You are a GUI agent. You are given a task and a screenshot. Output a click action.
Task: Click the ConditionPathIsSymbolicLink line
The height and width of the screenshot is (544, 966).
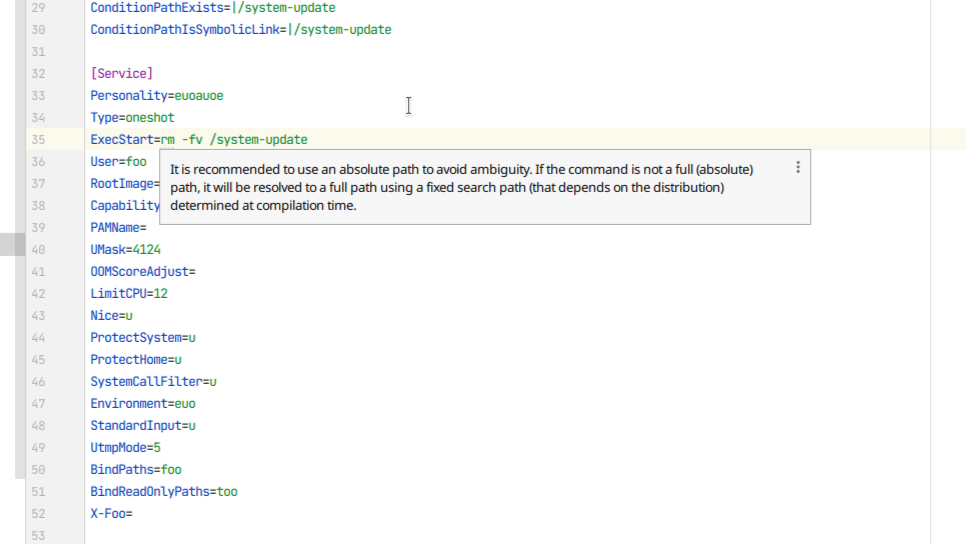[x=241, y=30]
